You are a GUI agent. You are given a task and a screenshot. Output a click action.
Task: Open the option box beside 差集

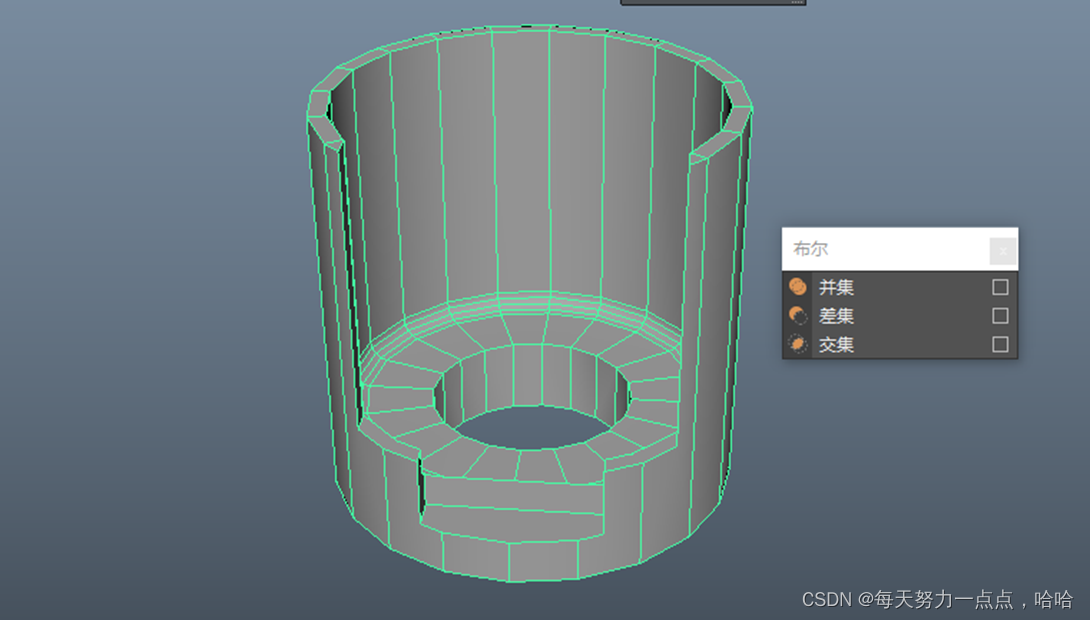[1000, 316]
